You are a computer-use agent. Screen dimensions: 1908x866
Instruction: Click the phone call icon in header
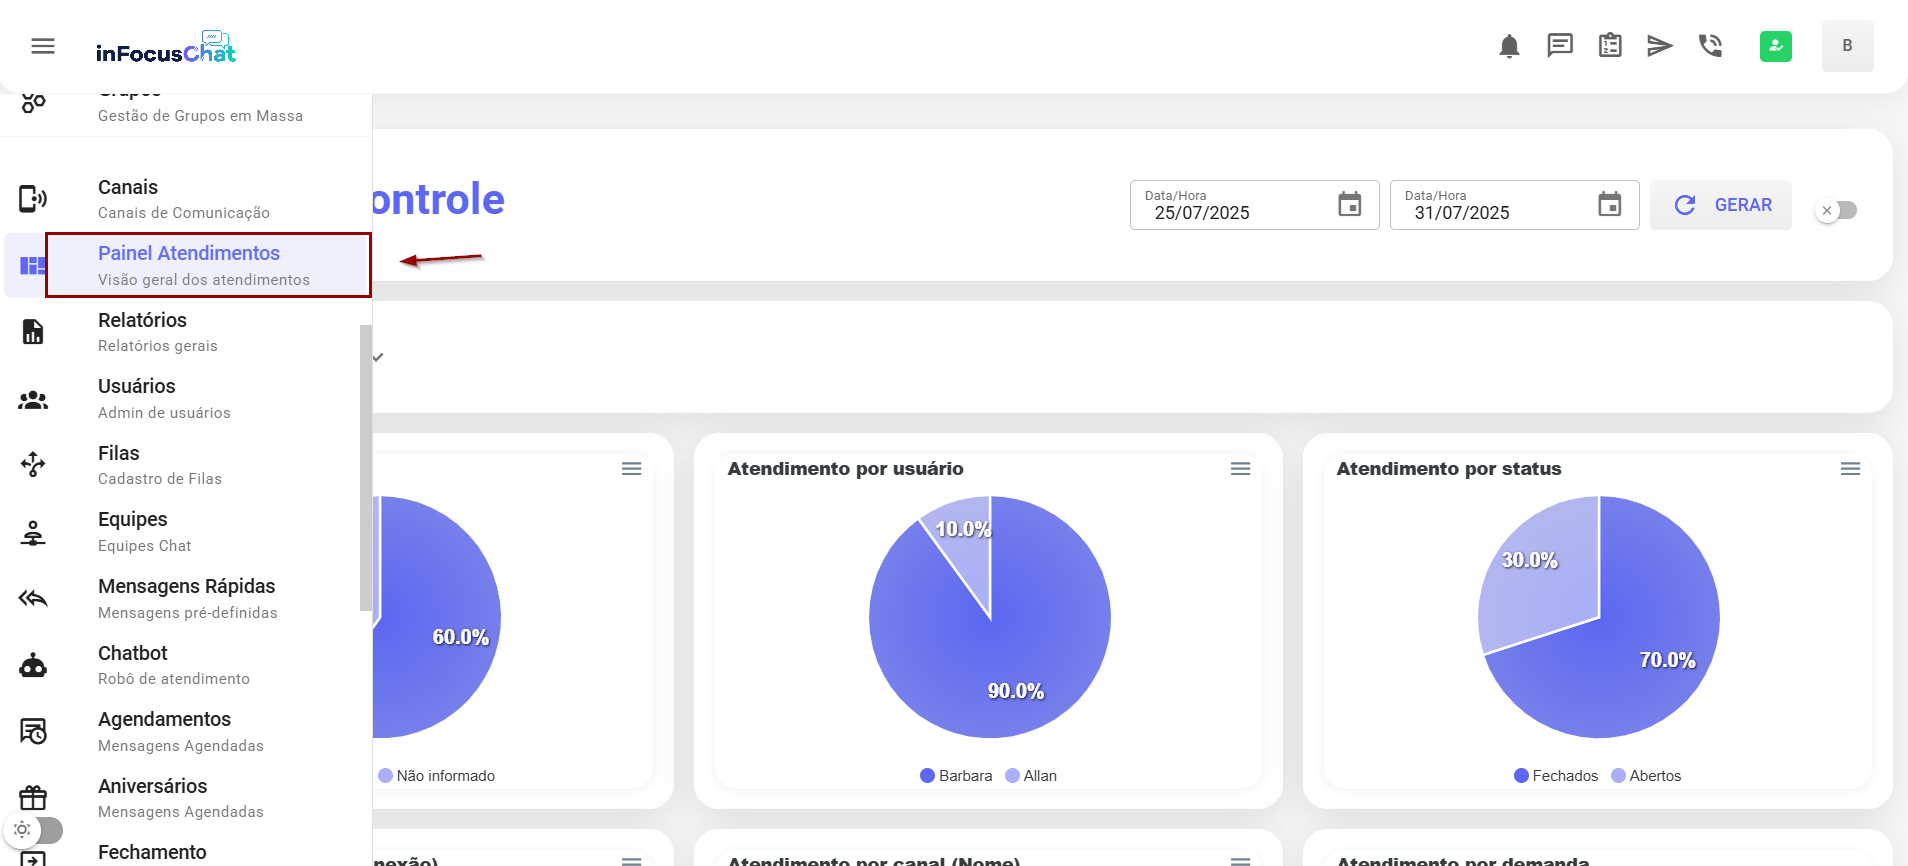coord(1710,46)
